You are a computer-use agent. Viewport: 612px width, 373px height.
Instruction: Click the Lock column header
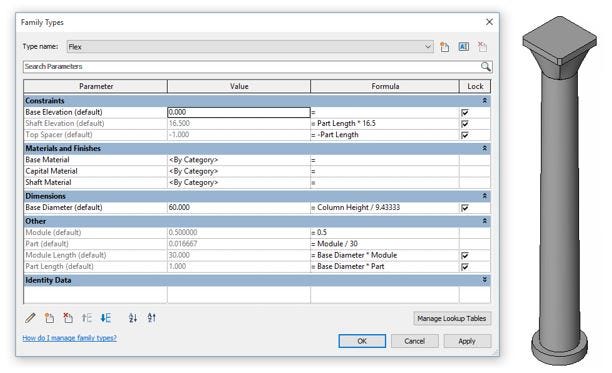click(x=475, y=86)
